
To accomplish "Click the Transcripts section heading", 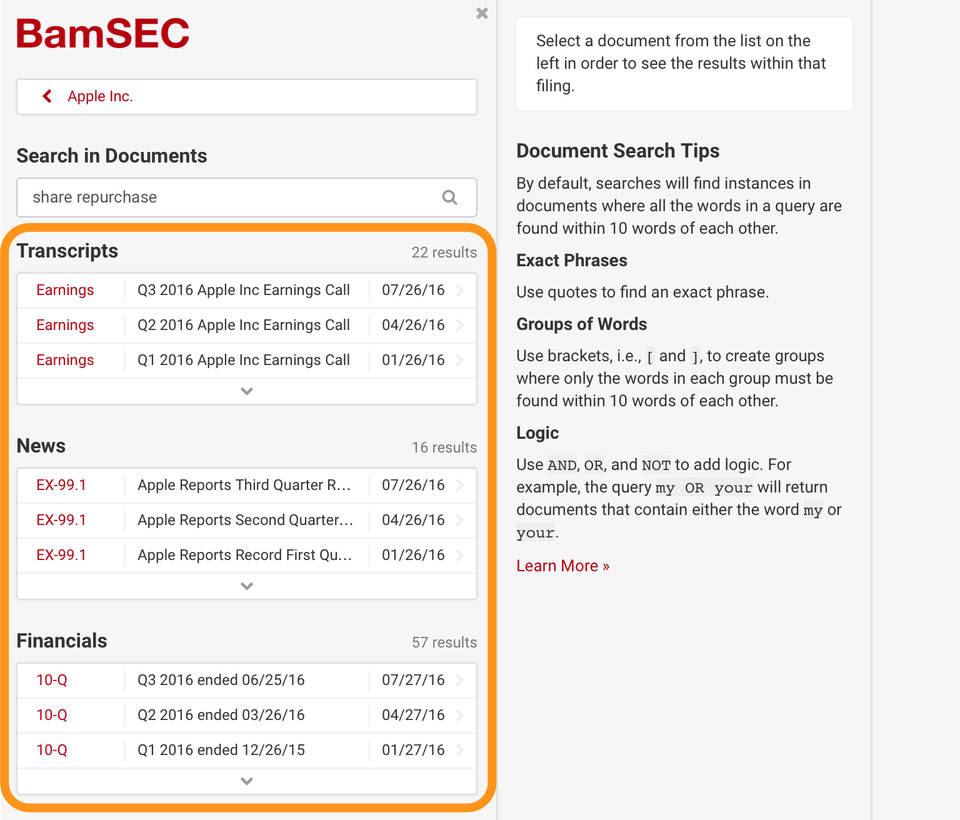I will [67, 251].
